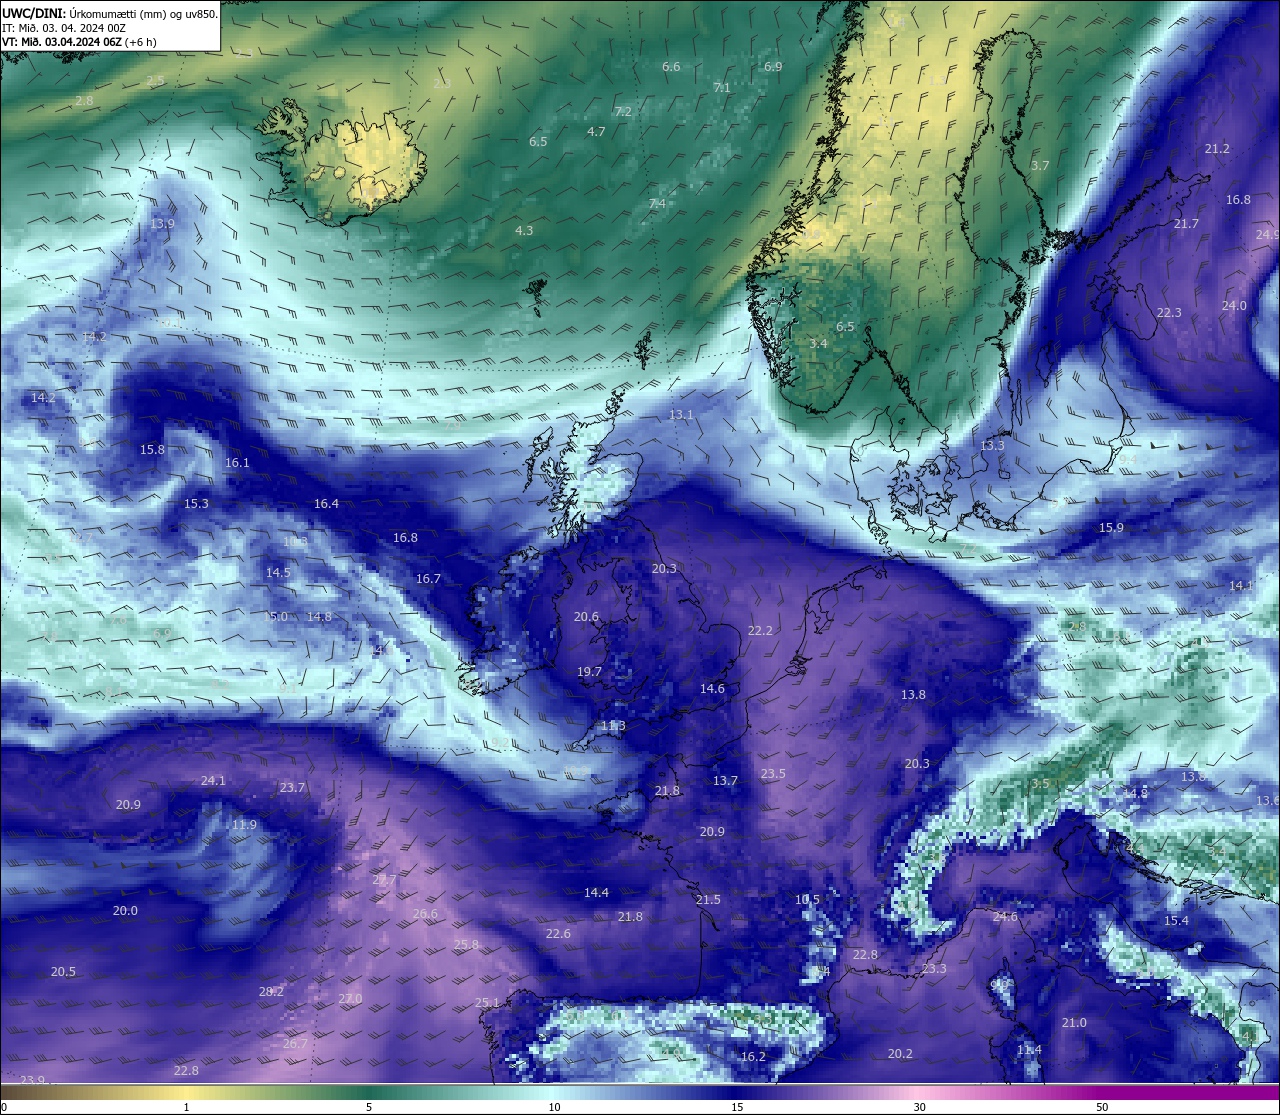1280x1115 pixels.
Task: Click the 16.7 value west of Ireland
Action: tap(428, 579)
